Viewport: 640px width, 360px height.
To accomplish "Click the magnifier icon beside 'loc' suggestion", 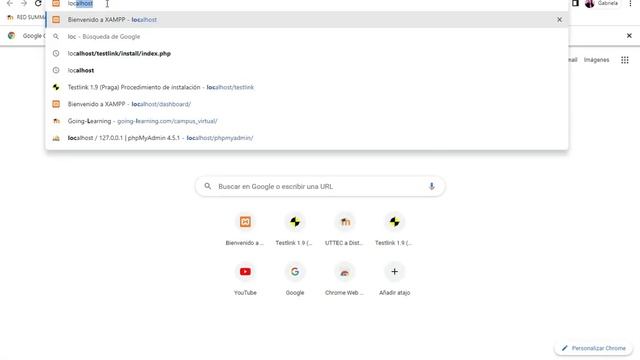I will tap(56, 36).
